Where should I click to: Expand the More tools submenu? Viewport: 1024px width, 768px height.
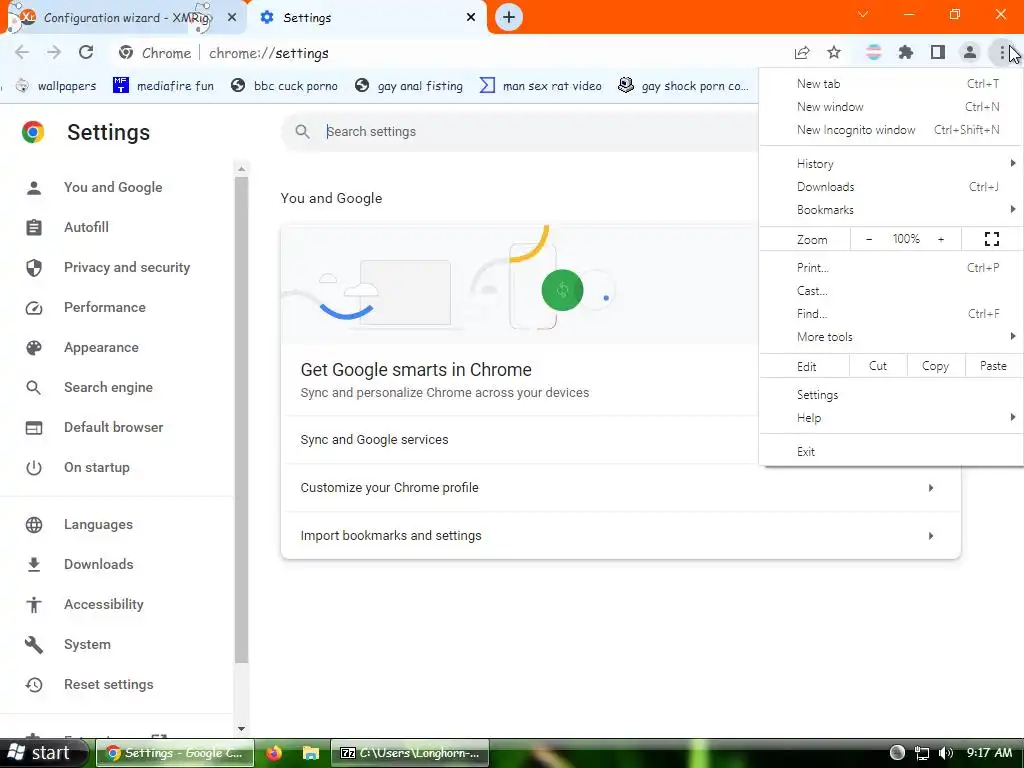tap(891, 337)
